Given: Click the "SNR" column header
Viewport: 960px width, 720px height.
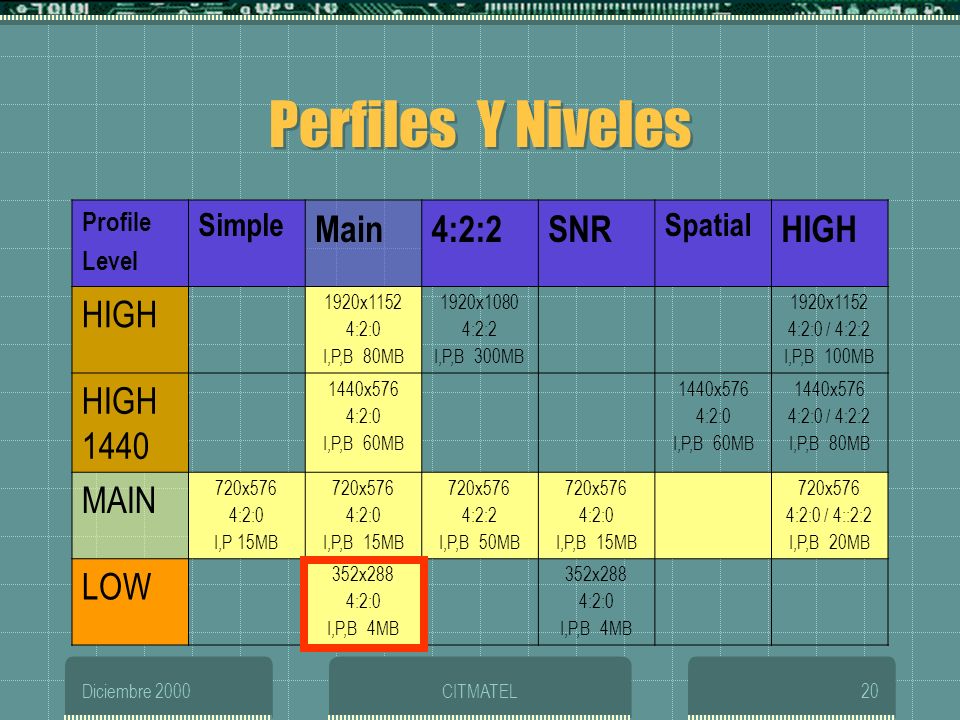Looking at the screenshot, I should click(596, 243).
